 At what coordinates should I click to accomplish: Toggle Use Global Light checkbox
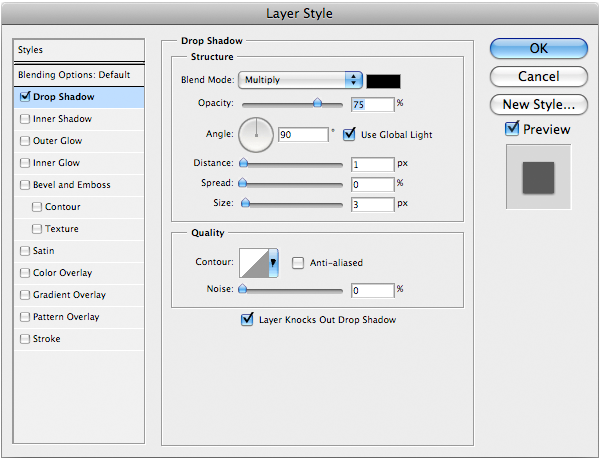[x=349, y=133]
